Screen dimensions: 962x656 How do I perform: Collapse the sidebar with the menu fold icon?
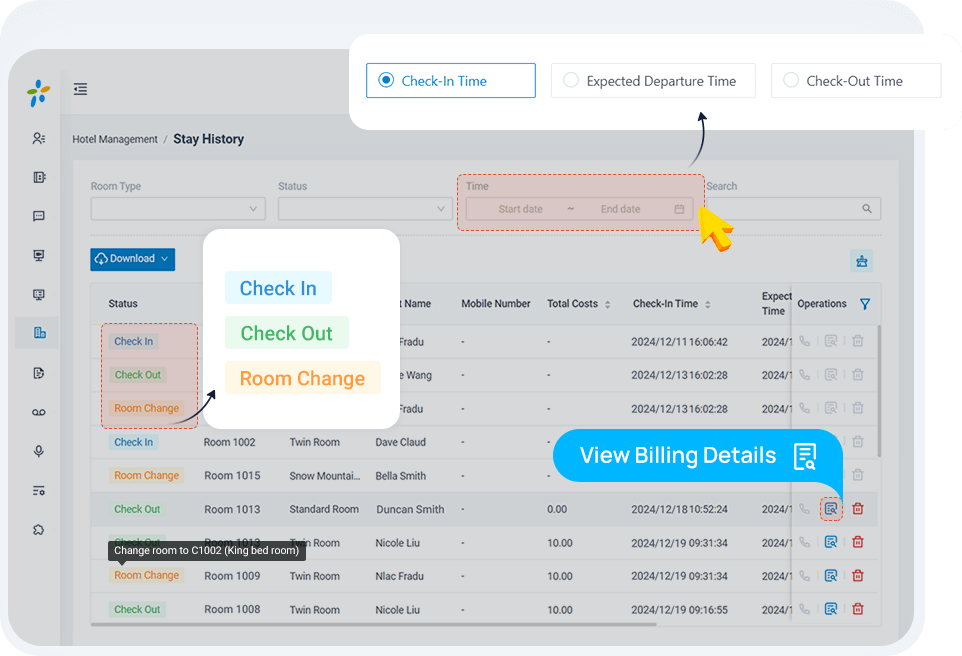tap(80, 90)
